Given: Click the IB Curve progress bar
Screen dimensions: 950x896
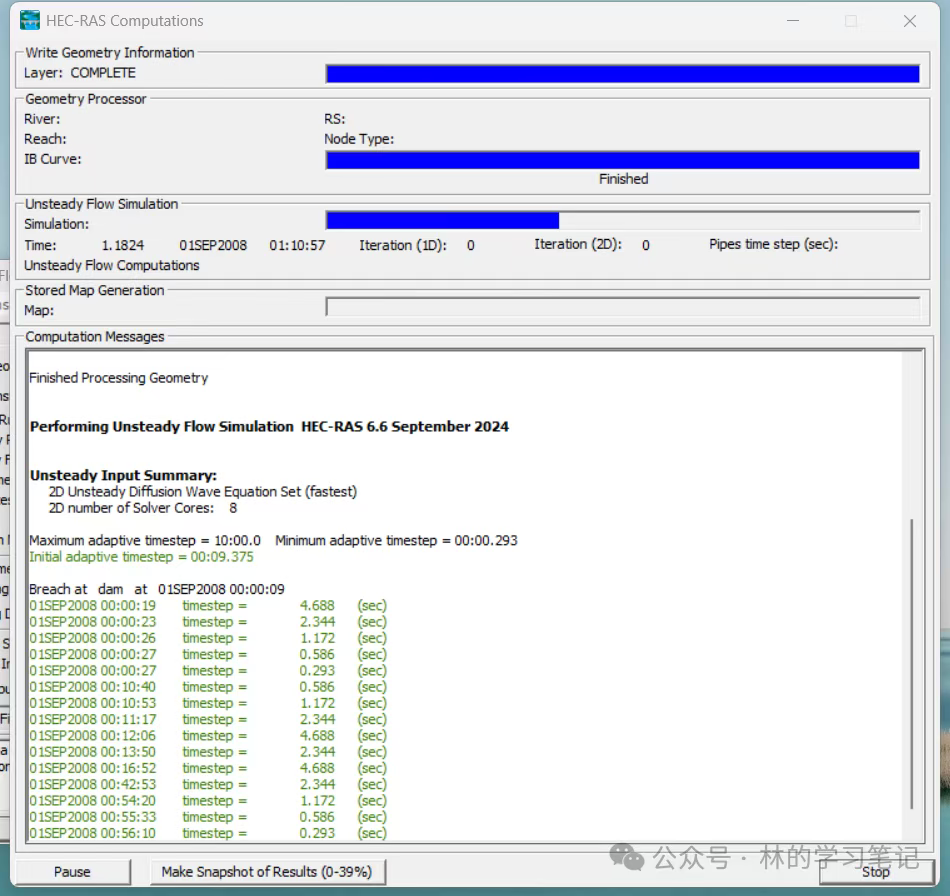Looking at the screenshot, I should (622, 160).
